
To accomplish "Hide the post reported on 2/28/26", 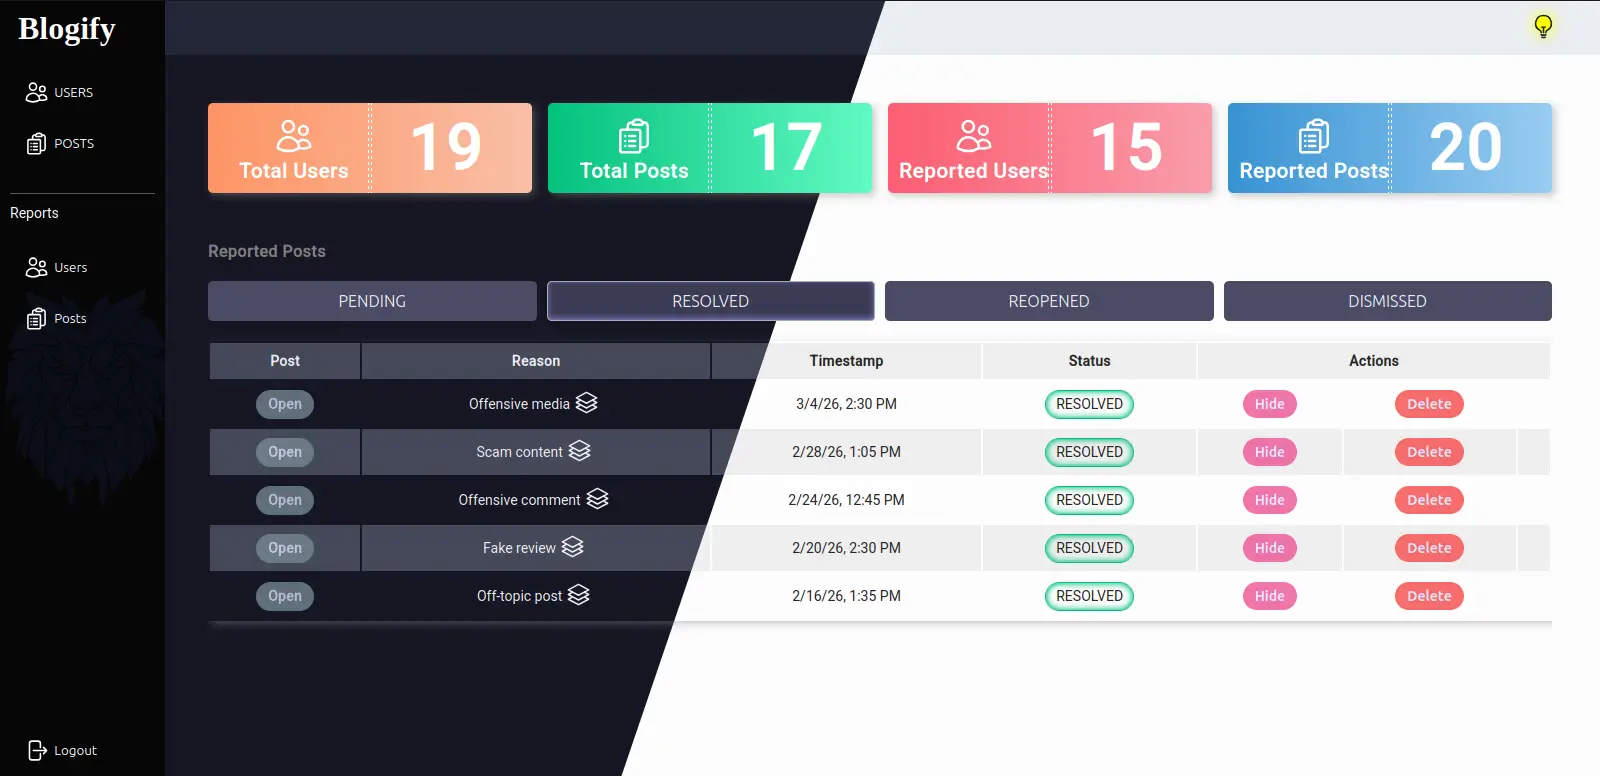I will click(1269, 452).
